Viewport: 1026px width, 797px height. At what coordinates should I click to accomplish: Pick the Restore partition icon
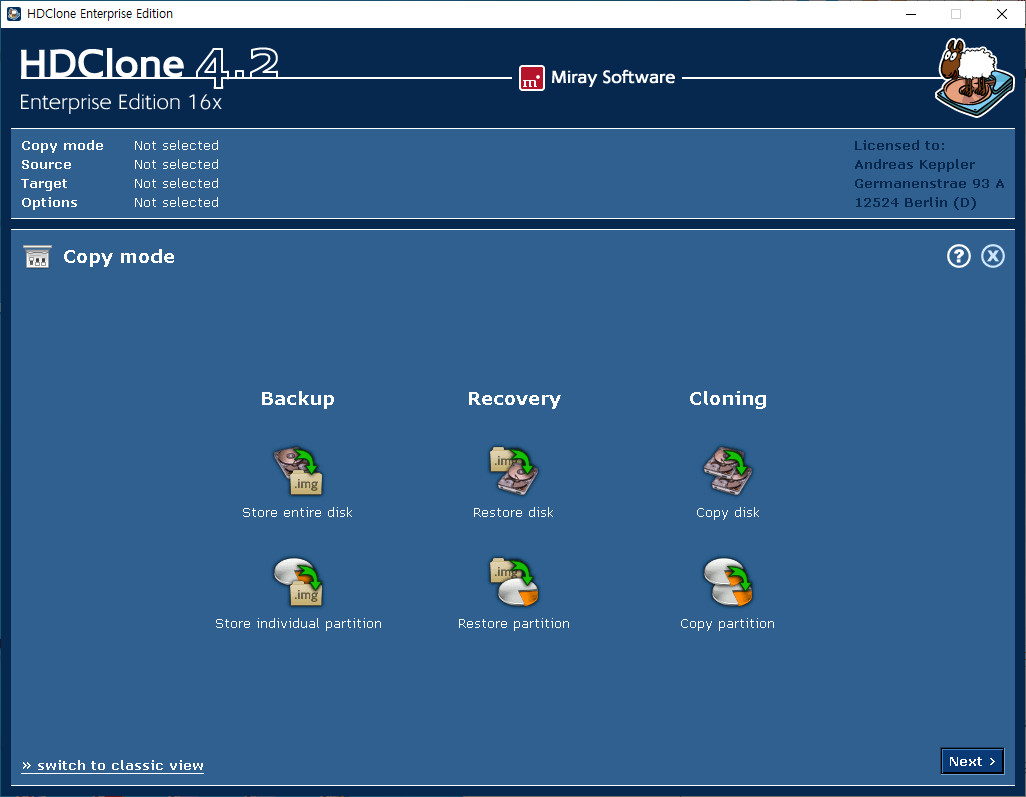point(514,582)
